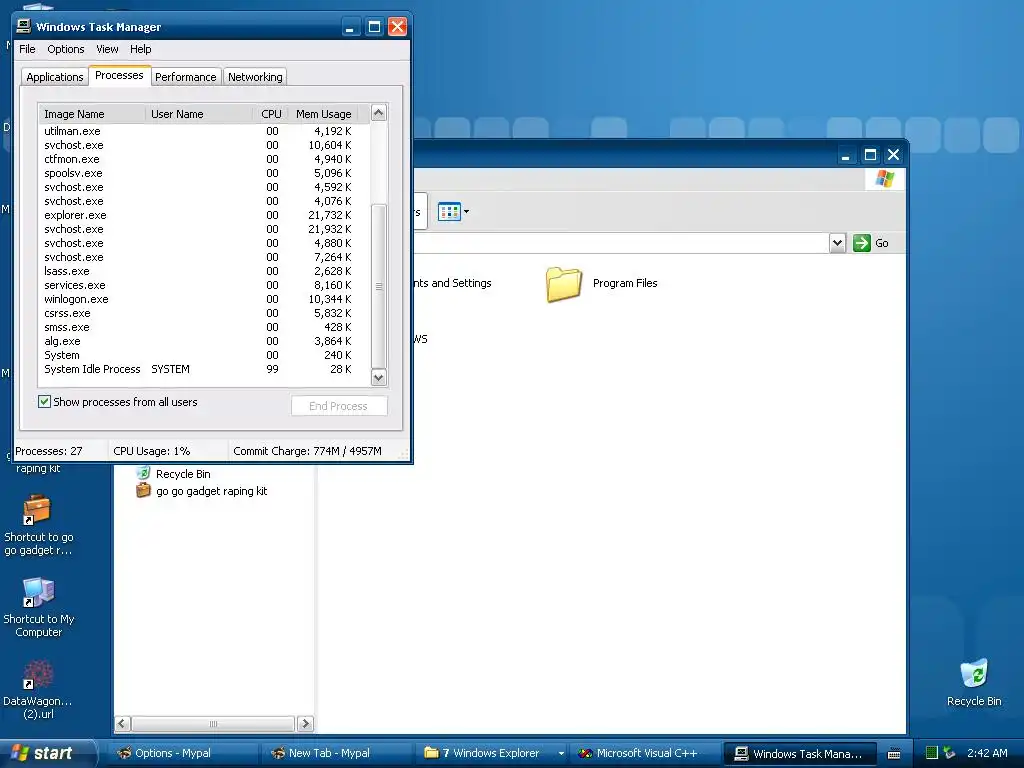The height and width of the screenshot is (768, 1024).
Task: Click the process list scroll up arrow
Action: coord(379,113)
